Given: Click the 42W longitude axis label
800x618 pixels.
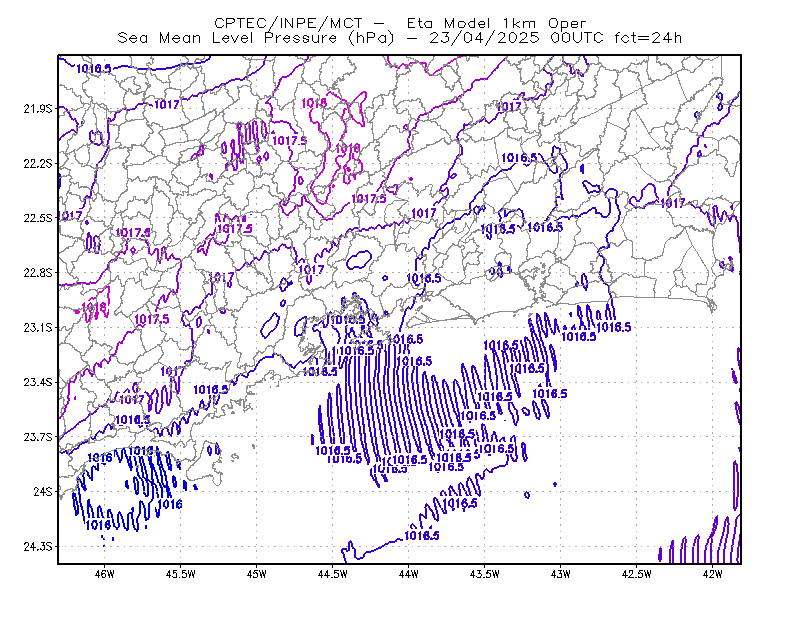Looking at the screenshot, I should click(x=713, y=574).
